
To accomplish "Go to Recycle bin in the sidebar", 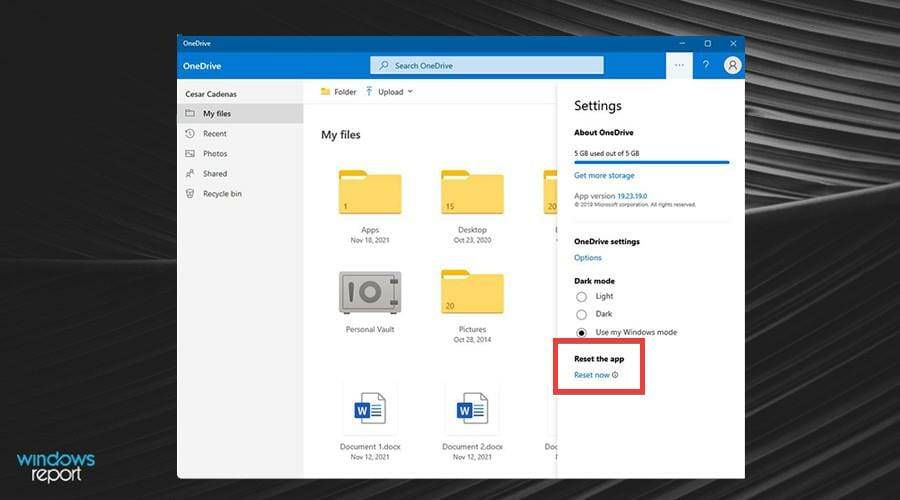I will (x=240, y=194).
